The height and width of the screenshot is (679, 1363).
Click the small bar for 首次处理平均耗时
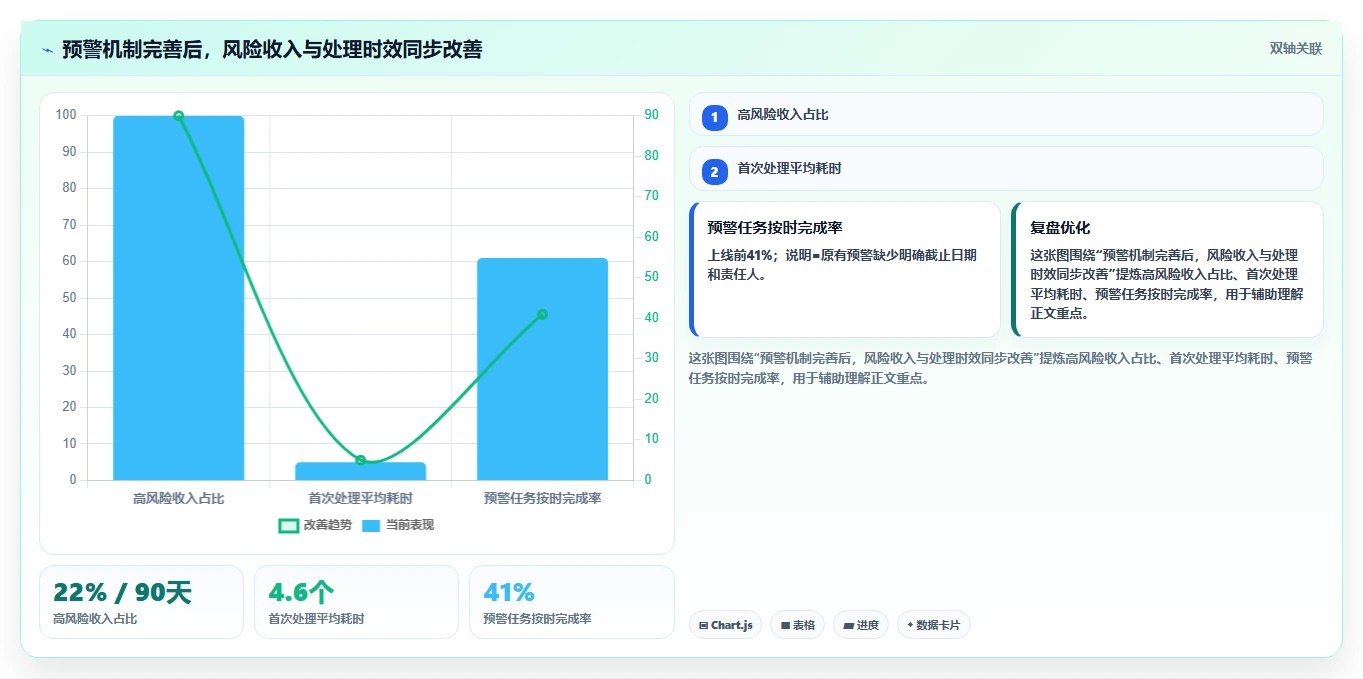click(361, 471)
